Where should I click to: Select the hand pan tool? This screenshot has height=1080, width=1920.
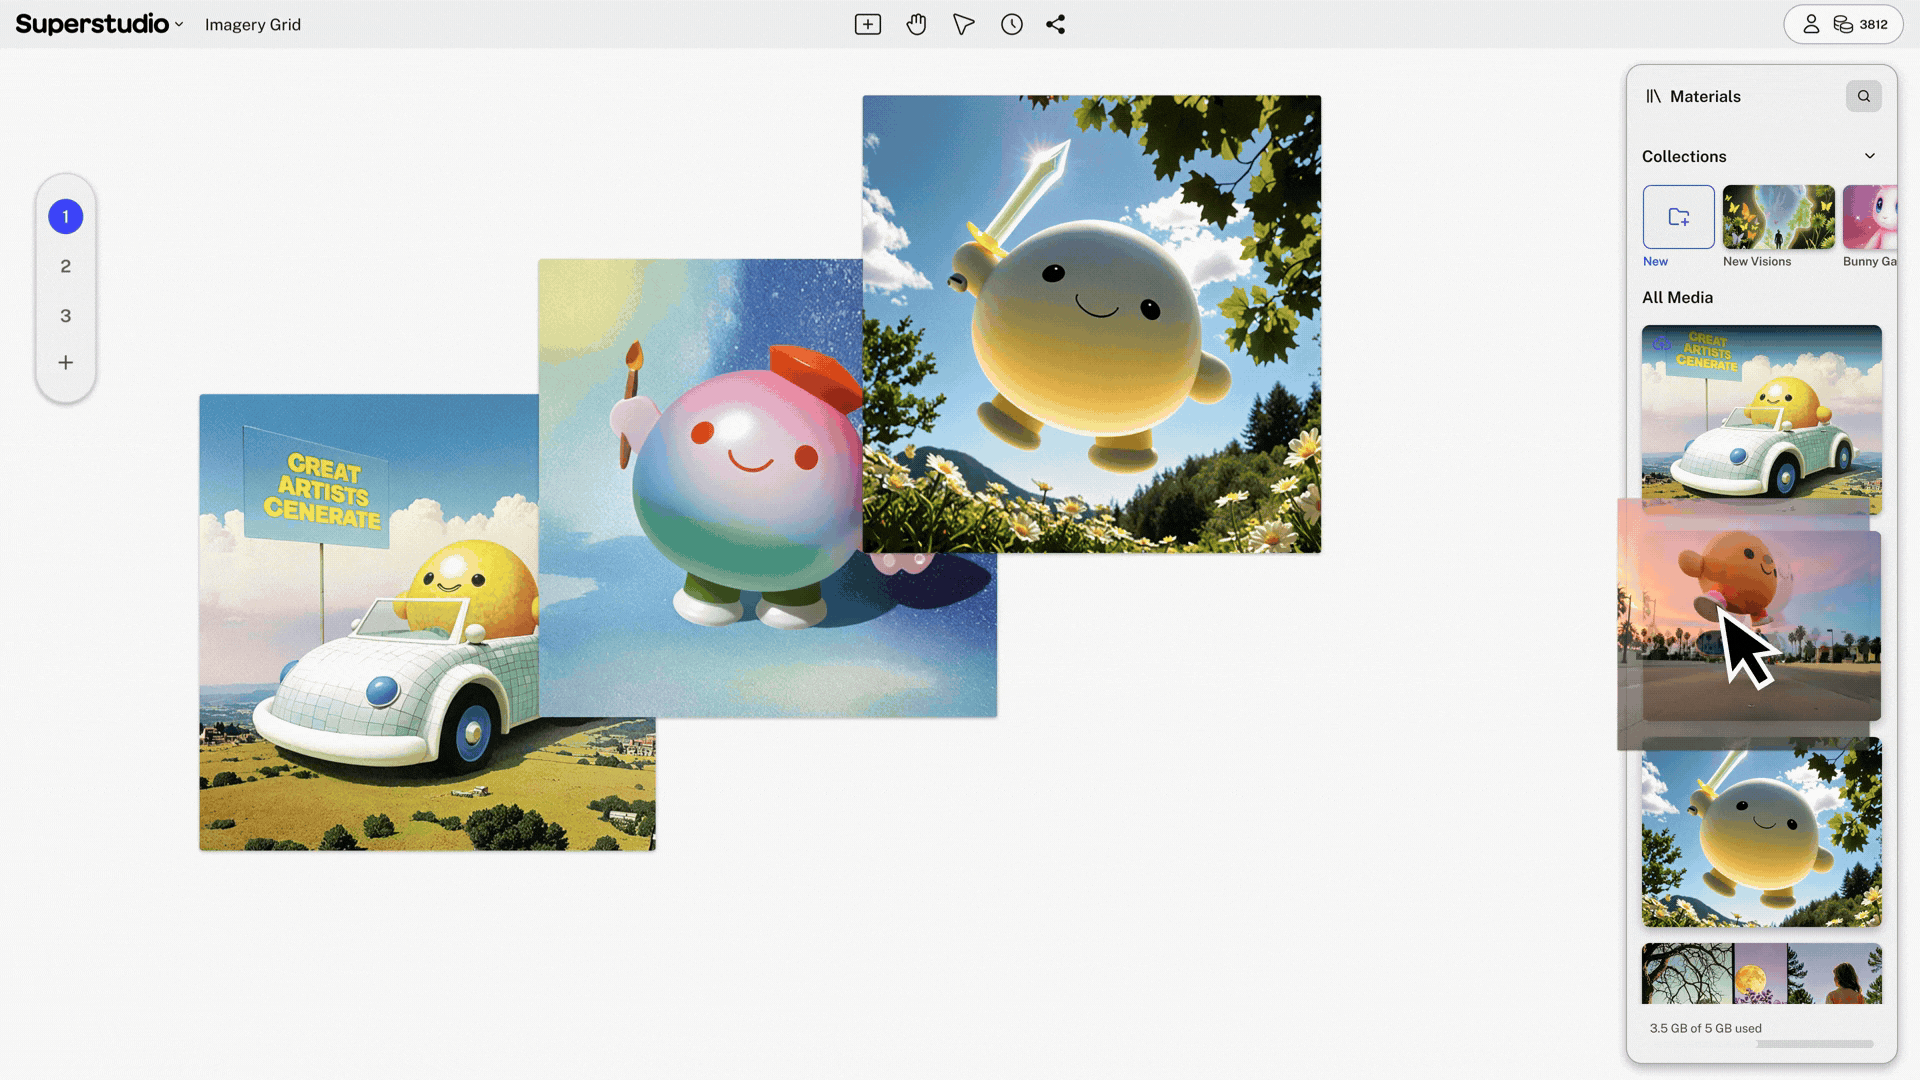tap(916, 24)
